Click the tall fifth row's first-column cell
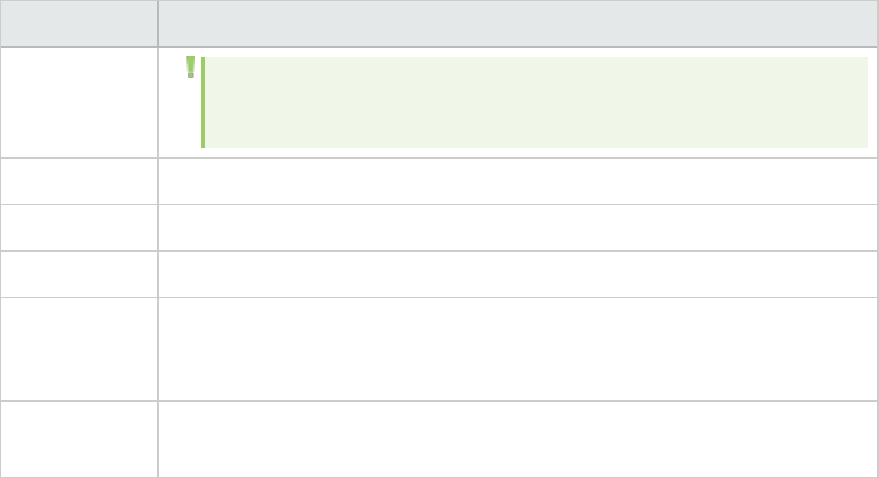The image size is (879, 478). coord(79,349)
